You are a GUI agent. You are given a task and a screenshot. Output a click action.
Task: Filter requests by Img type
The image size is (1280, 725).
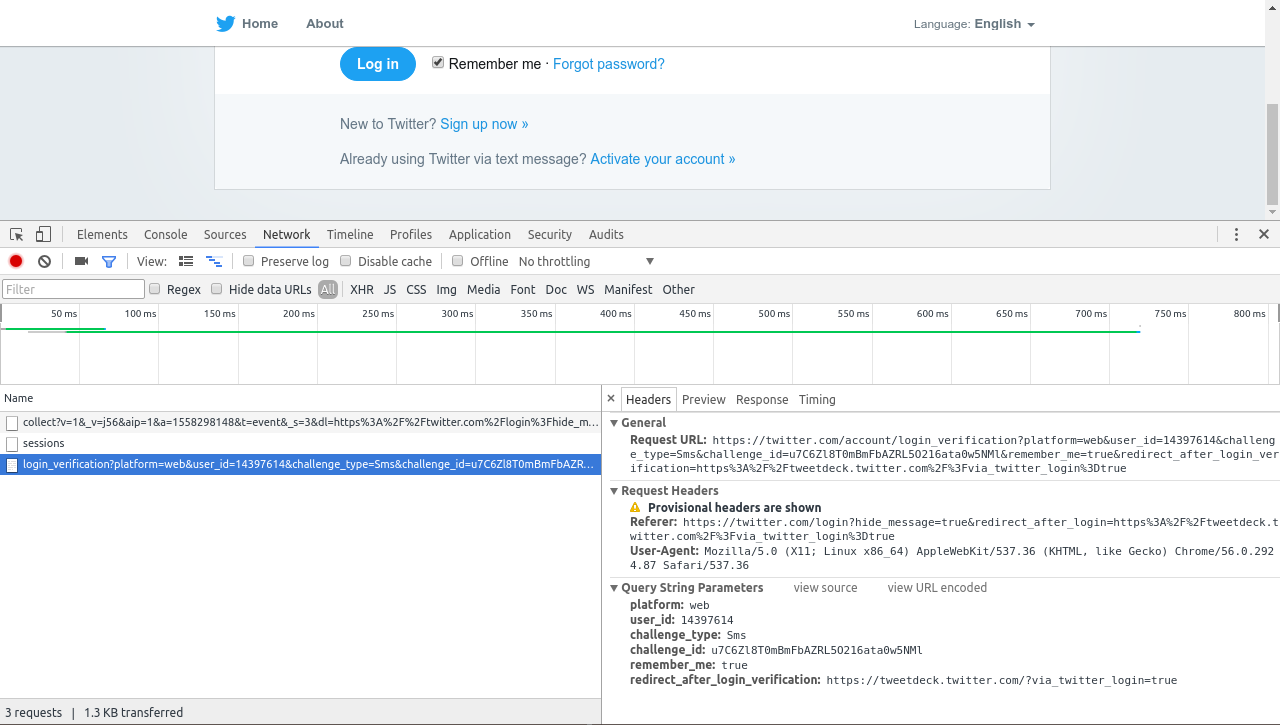[x=447, y=289]
